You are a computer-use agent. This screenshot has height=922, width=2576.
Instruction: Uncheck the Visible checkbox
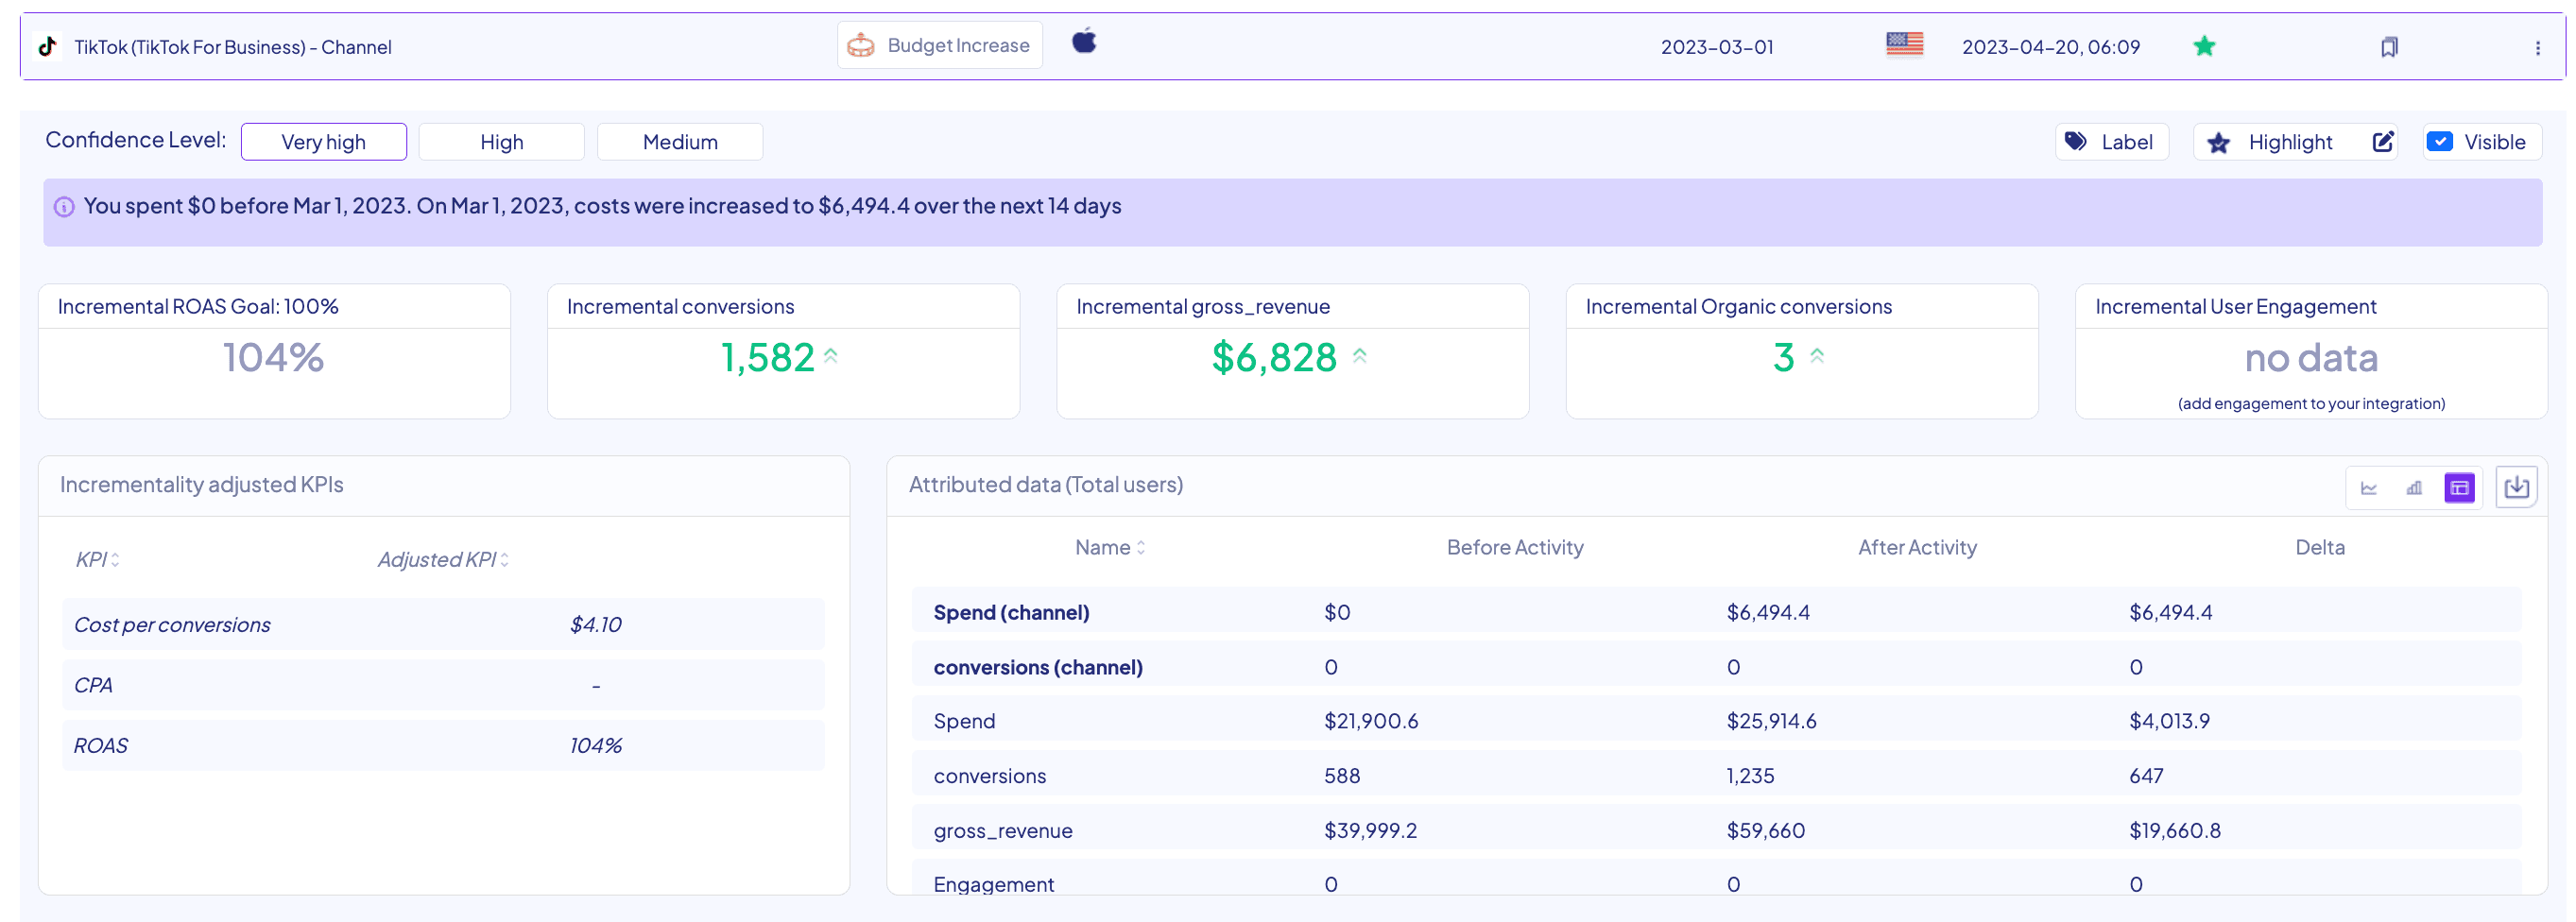[2440, 142]
